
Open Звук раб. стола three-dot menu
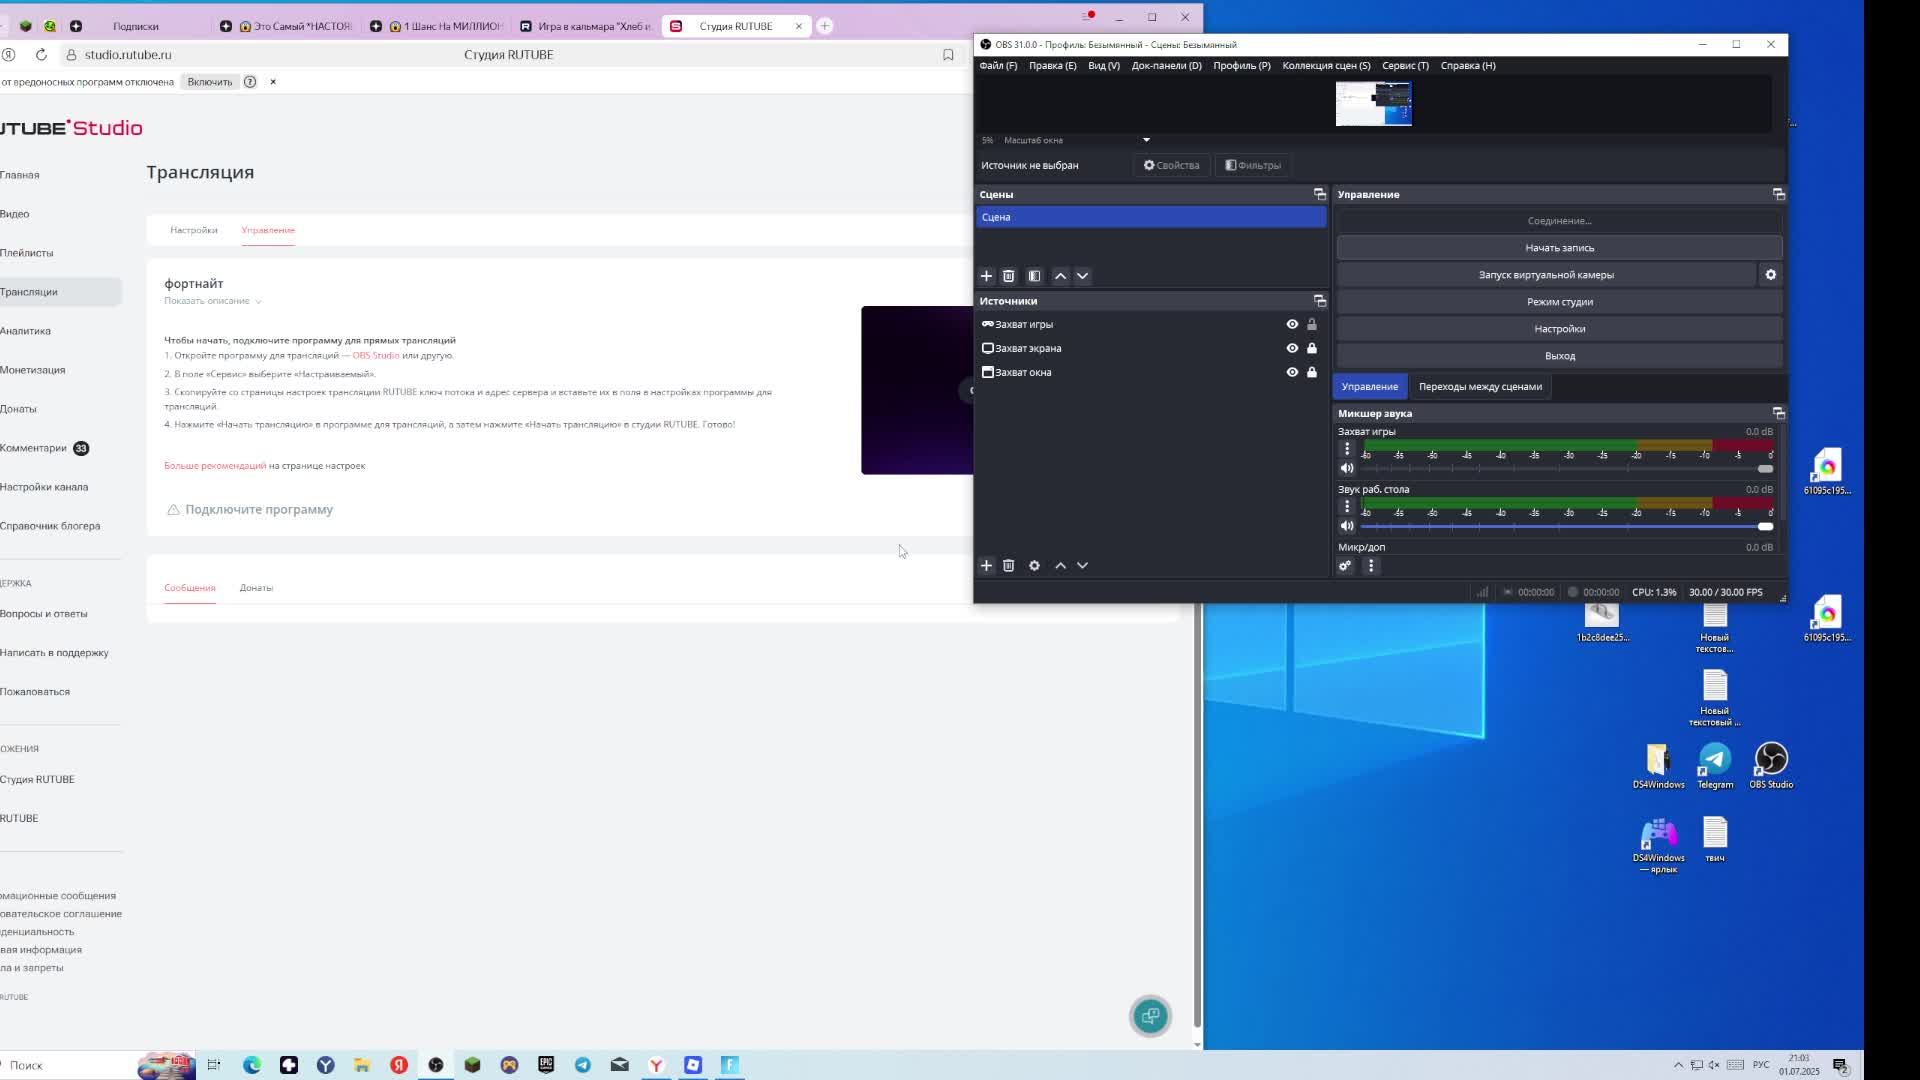click(x=1347, y=506)
